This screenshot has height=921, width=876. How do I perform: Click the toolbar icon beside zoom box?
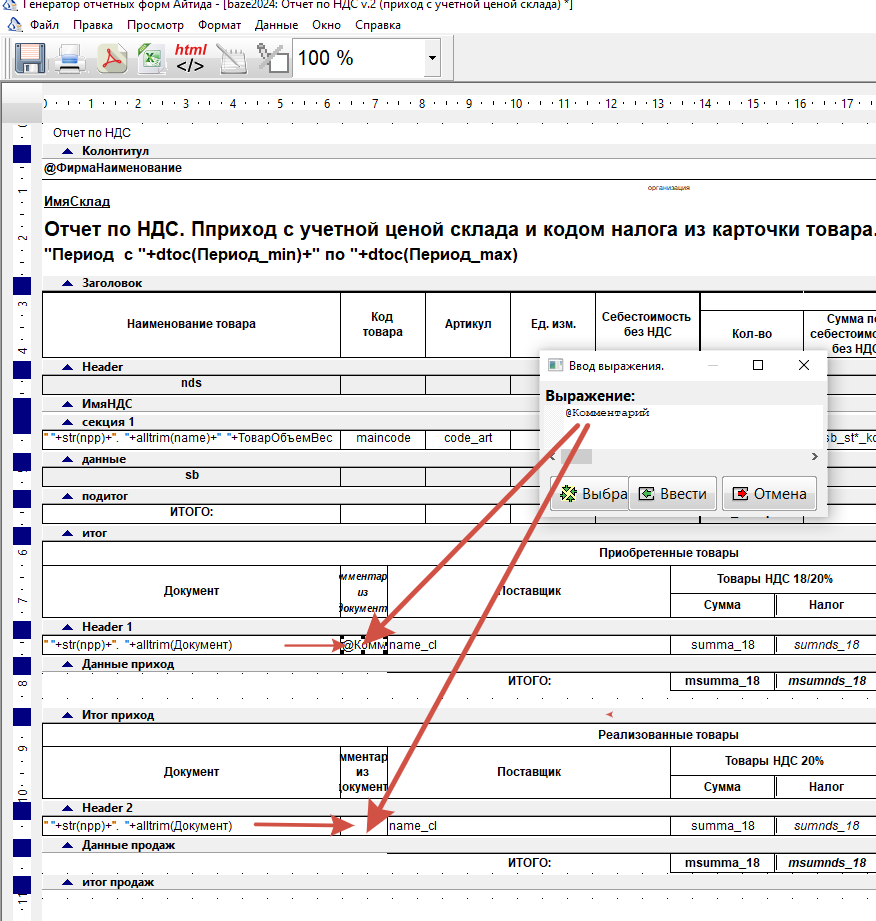tap(273, 58)
